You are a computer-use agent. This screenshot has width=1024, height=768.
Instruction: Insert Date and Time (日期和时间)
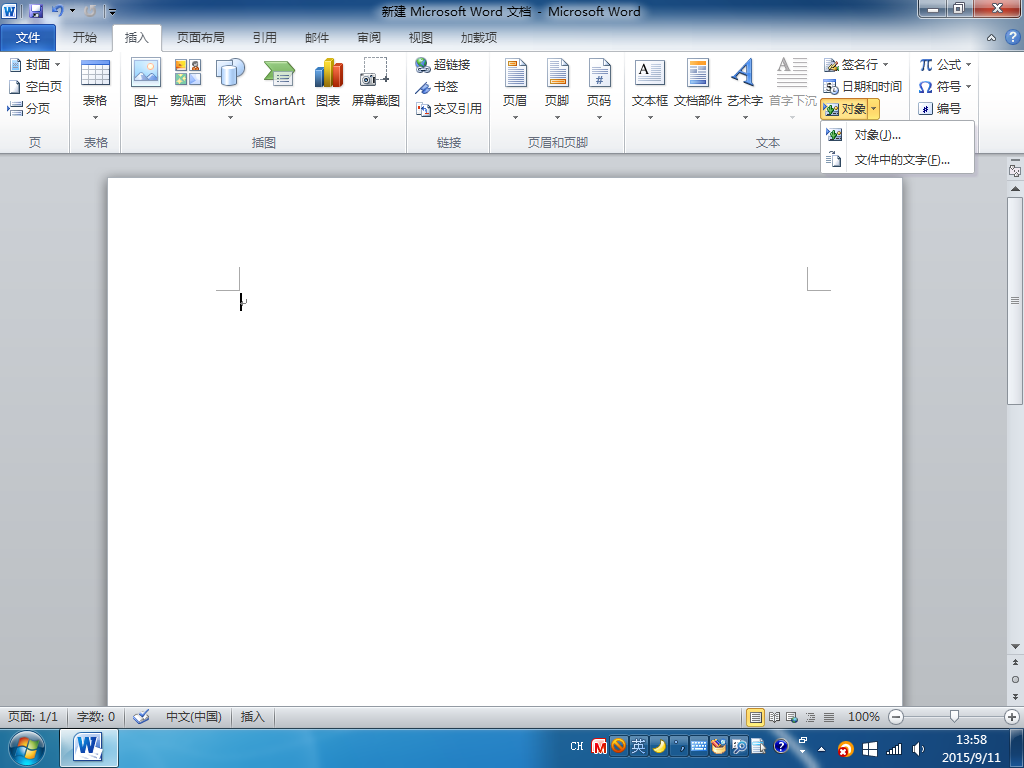[x=862, y=86]
